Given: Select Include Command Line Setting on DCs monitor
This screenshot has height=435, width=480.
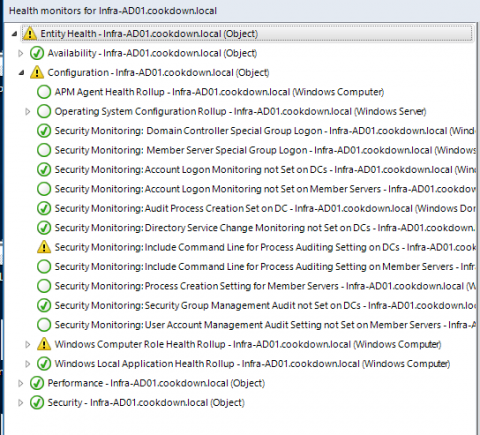Looking at the screenshot, I should coord(265,247).
